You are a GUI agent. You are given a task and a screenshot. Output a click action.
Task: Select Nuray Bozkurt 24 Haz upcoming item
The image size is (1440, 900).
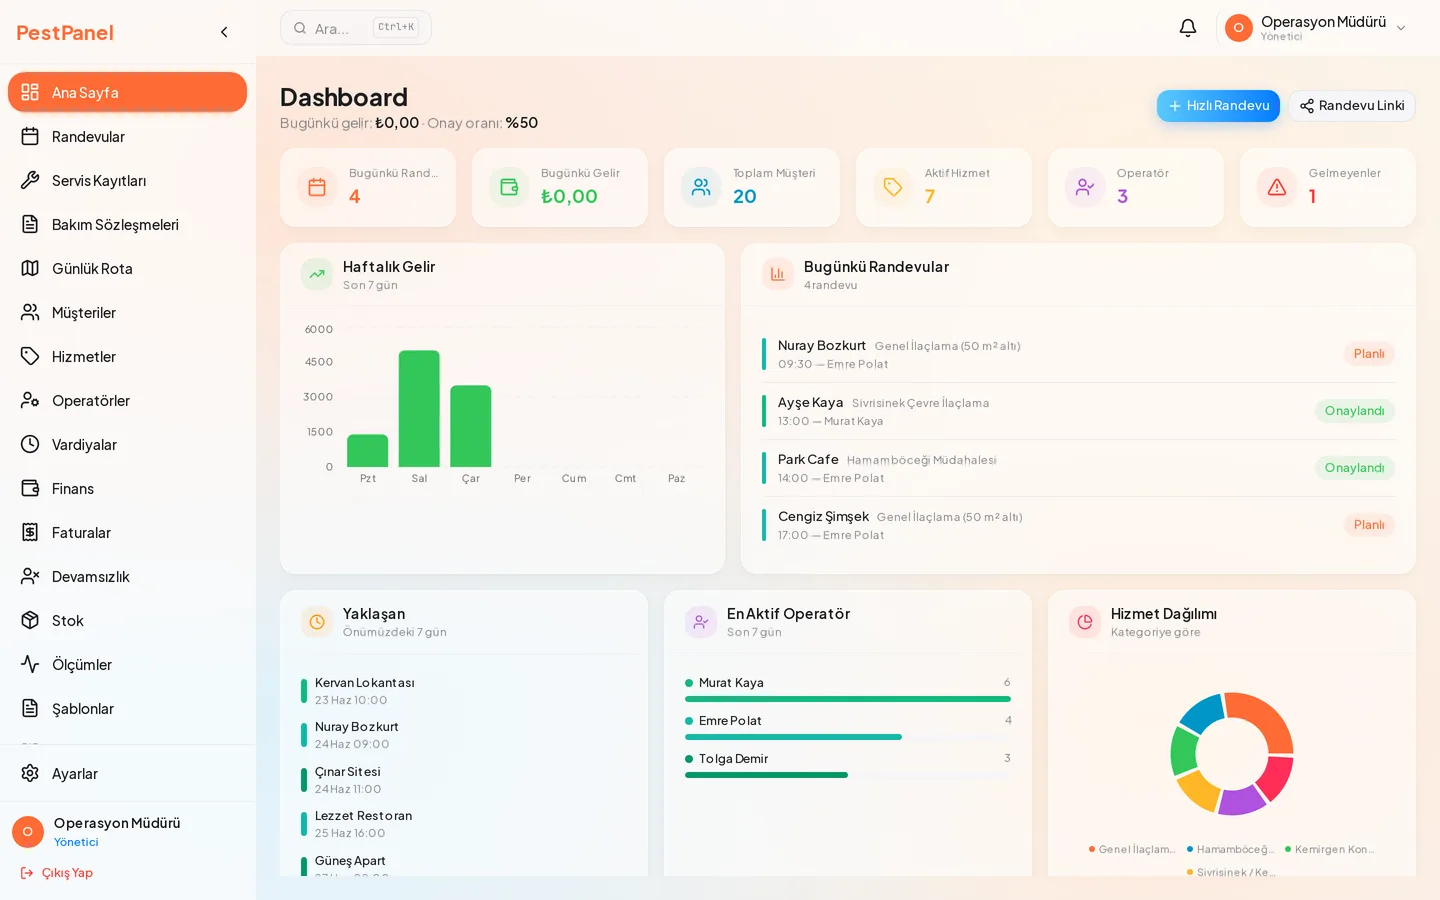(464, 735)
